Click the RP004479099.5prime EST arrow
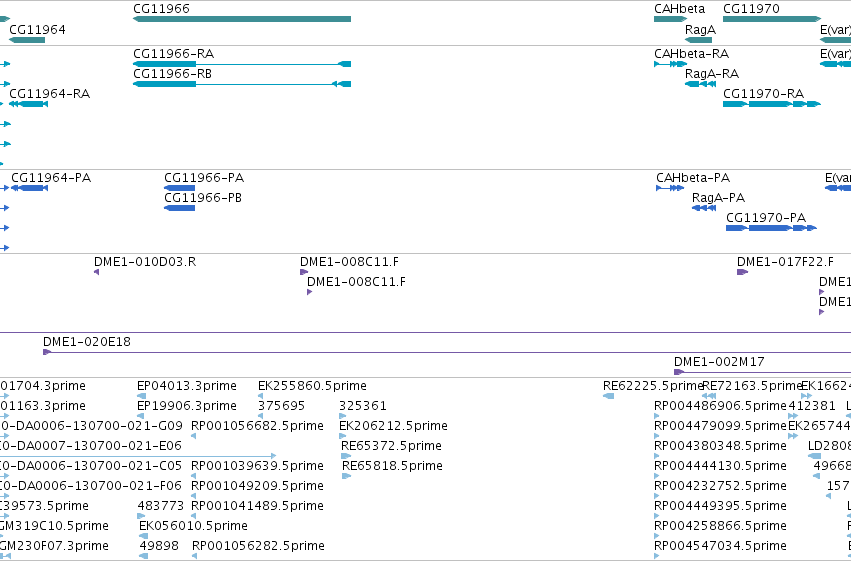The image size is (851, 561). coord(657,436)
